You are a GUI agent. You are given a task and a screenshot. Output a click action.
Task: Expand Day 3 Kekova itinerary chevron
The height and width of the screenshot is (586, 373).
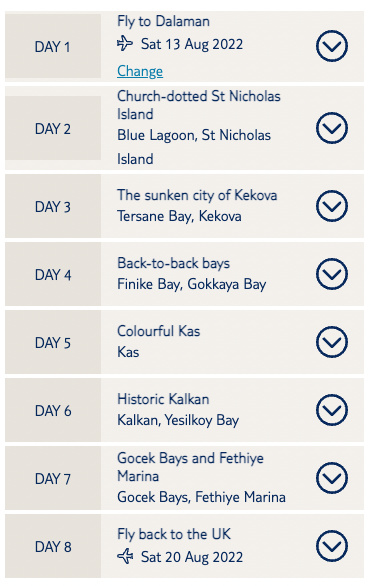[332, 206]
